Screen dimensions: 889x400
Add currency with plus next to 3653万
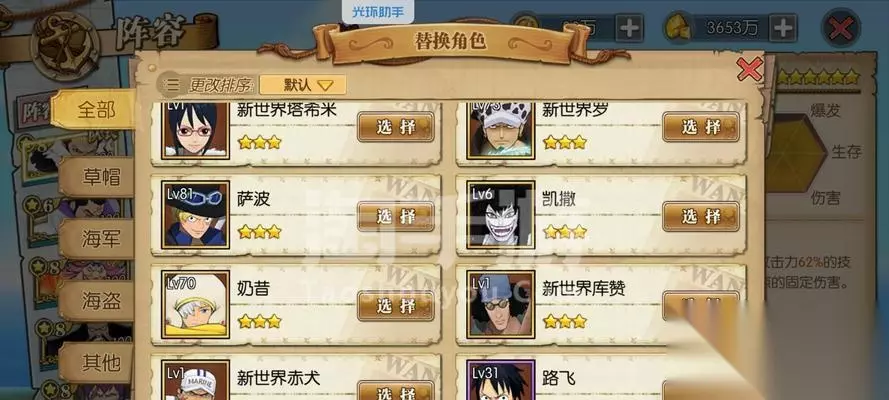pos(782,28)
